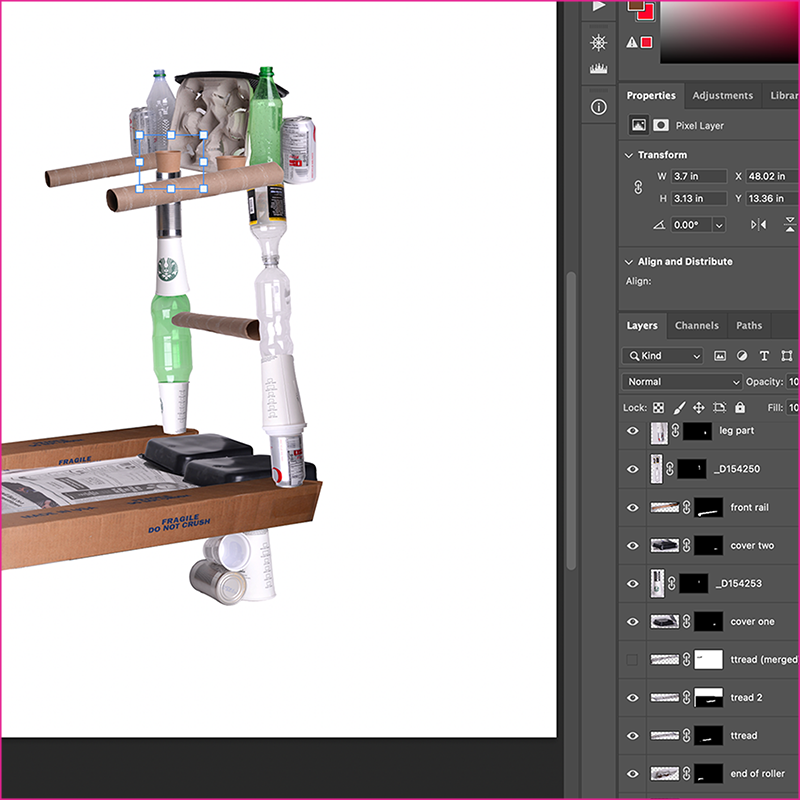800x800 pixels.
Task: Filter layers by type layers icon
Action: [x=764, y=356]
